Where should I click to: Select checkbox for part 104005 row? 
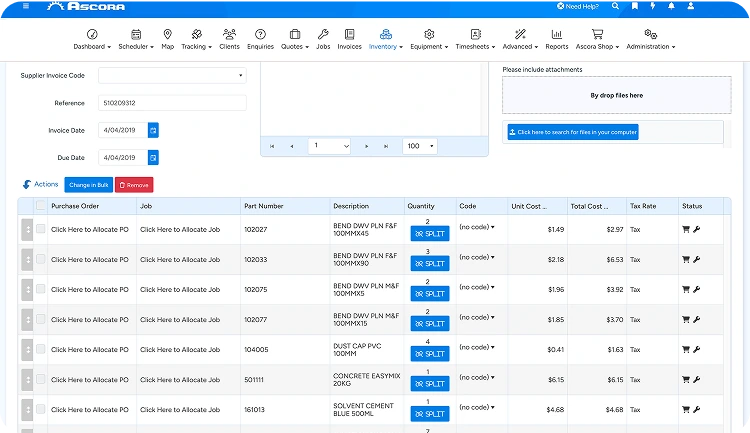tap(41, 349)
